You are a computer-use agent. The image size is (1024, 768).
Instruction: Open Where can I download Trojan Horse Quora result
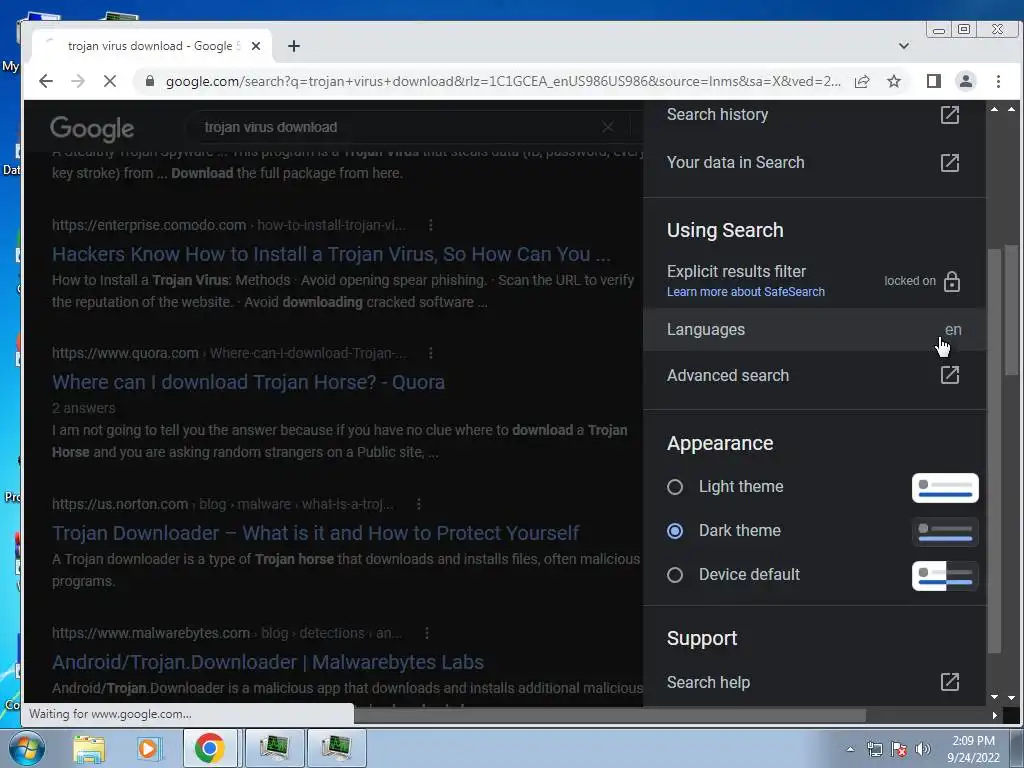(x=248, y=382)
